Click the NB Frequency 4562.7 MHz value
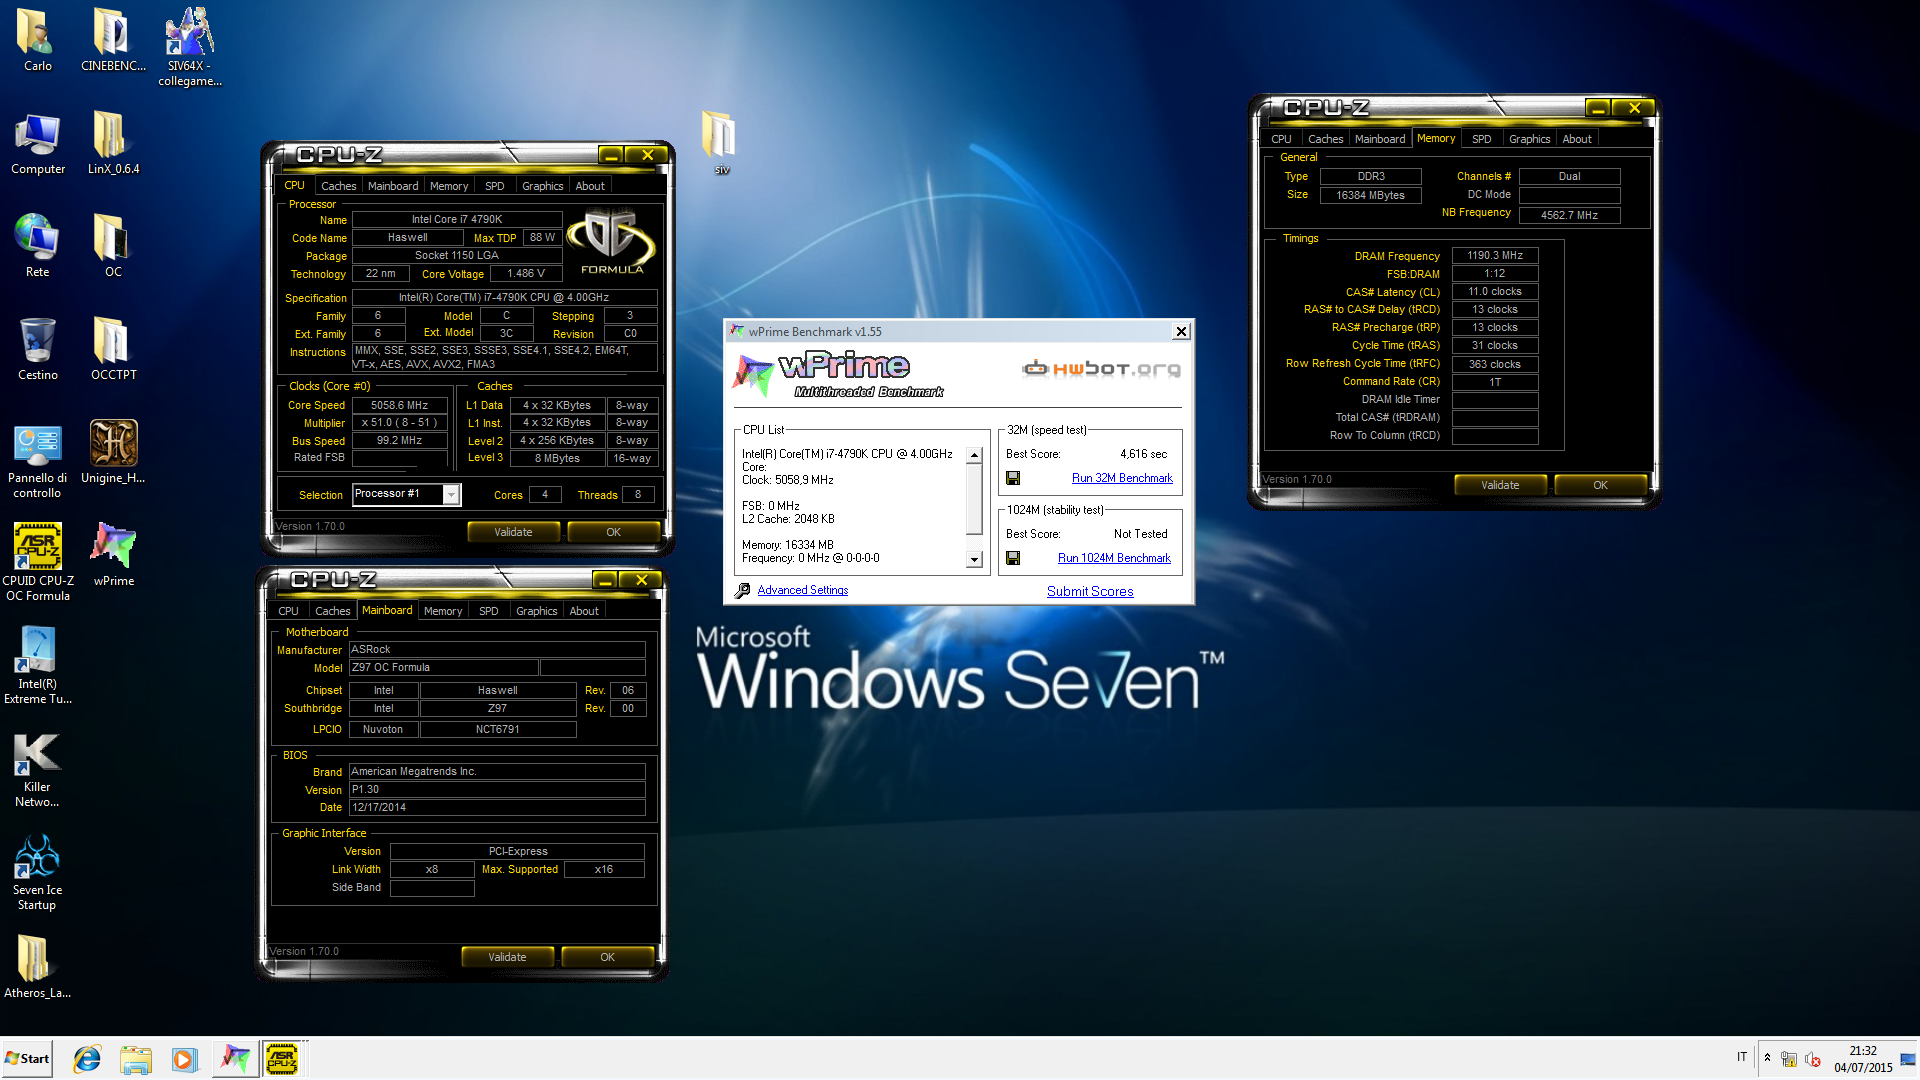 pyautogui.click(x=1569, y=215)
